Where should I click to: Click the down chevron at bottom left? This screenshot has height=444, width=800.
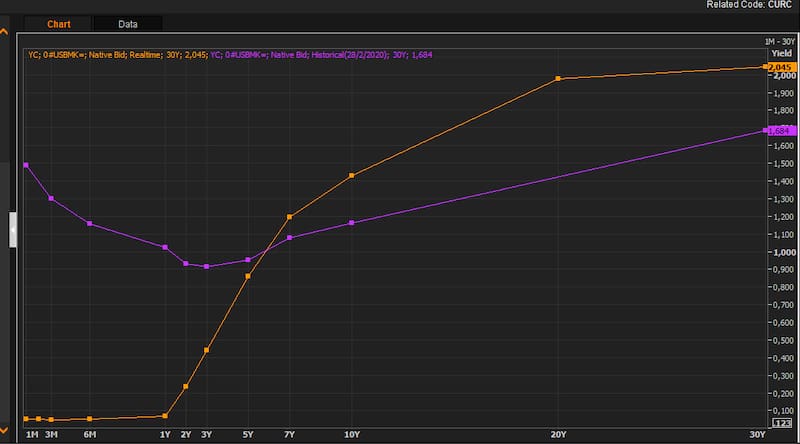pyautogui.click(x=4, y=430)
